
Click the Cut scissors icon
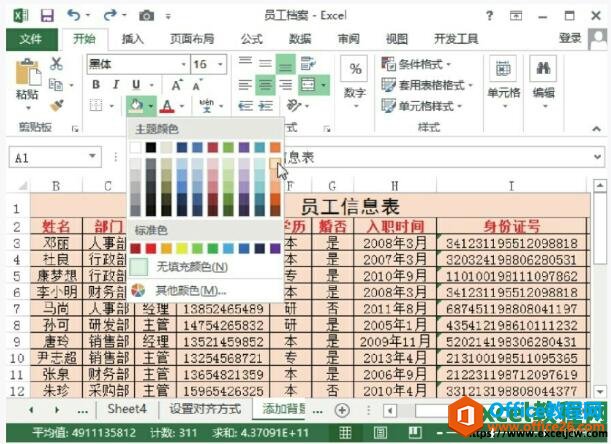pos(56,63)
